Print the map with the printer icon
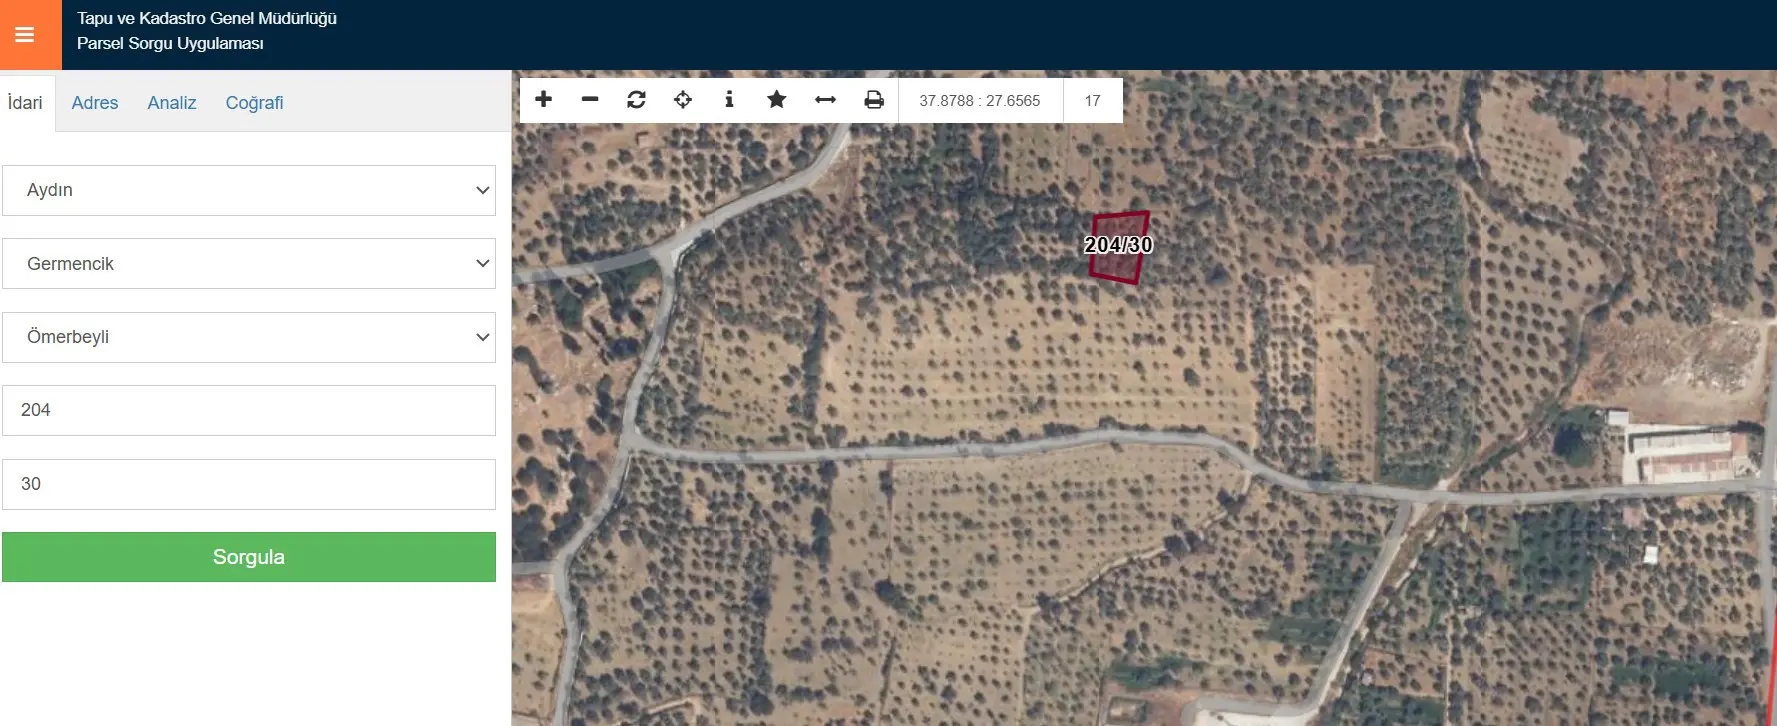The height and width of the screenshot is (726, 1777). tap(874, 100)
